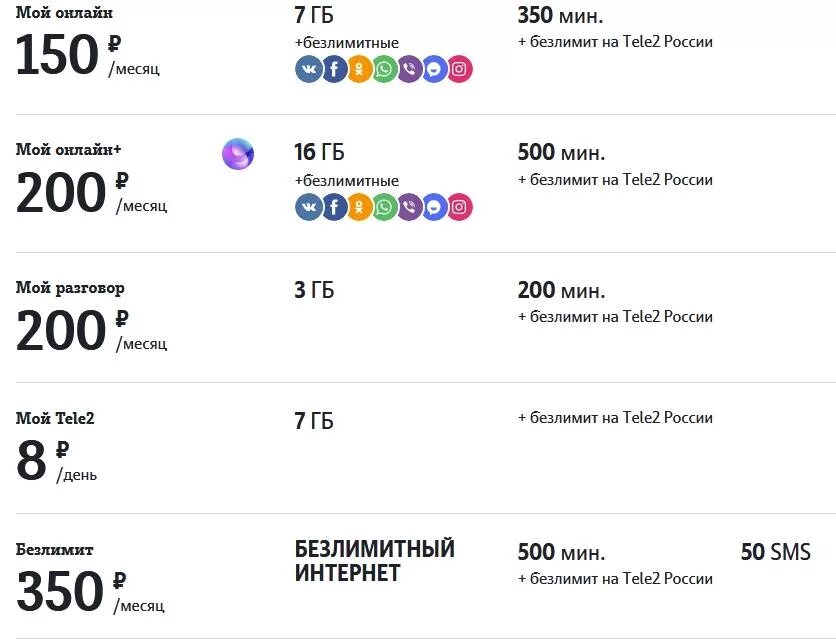
Task: Click the VK icon in the Мой онлайн+ tariff
Action: coord(309,207)
